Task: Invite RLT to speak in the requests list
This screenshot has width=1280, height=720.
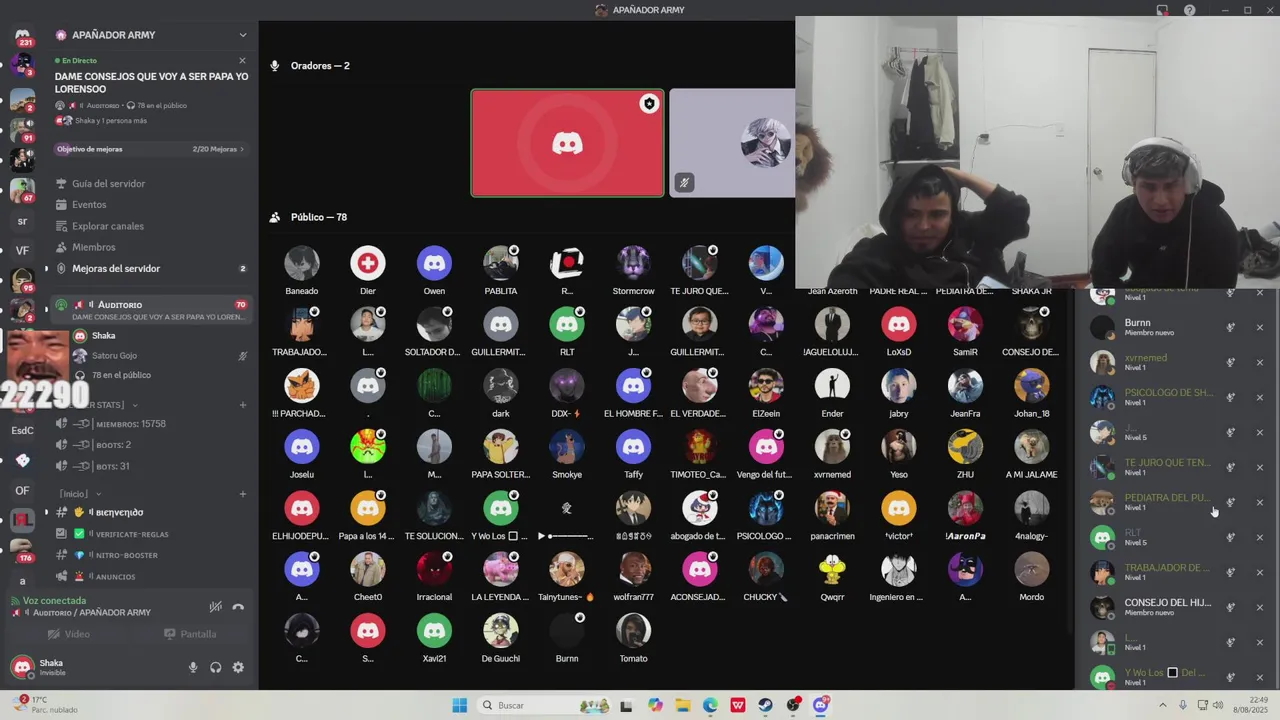Action: [1231, 537]
